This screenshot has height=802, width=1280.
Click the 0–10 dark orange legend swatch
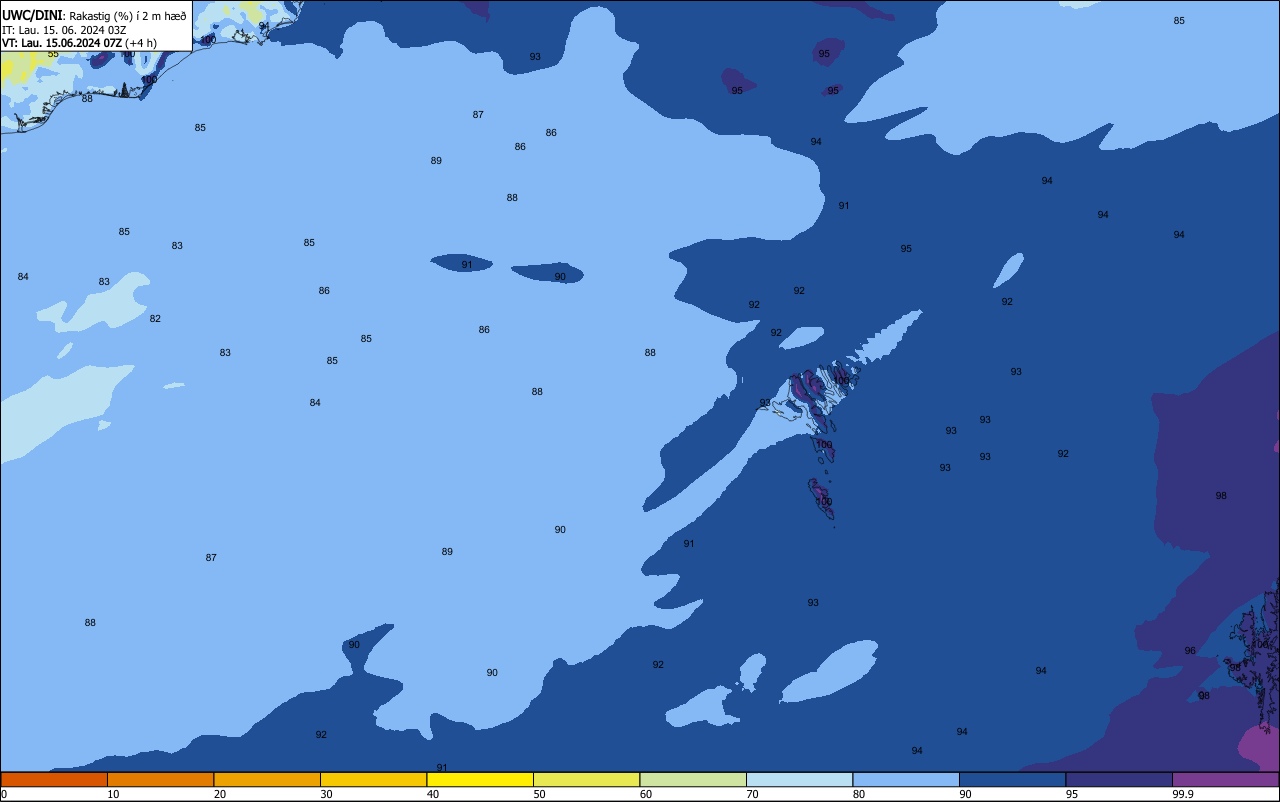point(54,779)
